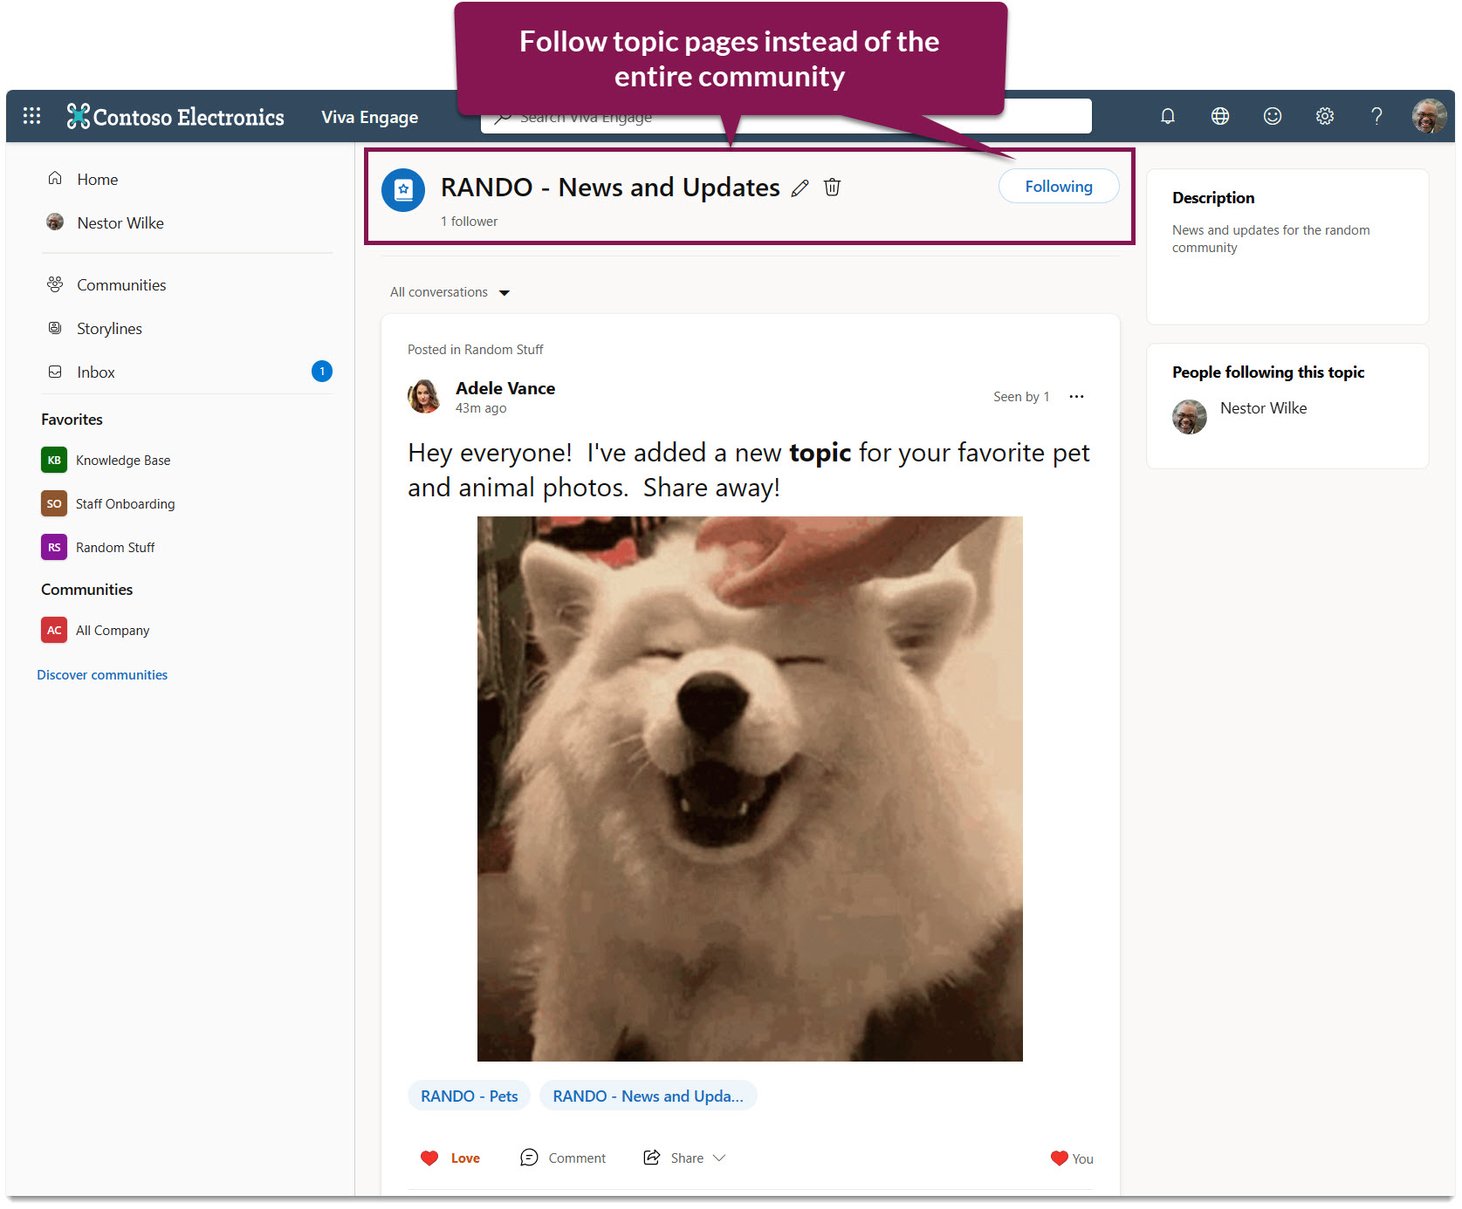Expand the Share options chevron
This screenshot has width=1462, height=1209.
point(719,1158)
